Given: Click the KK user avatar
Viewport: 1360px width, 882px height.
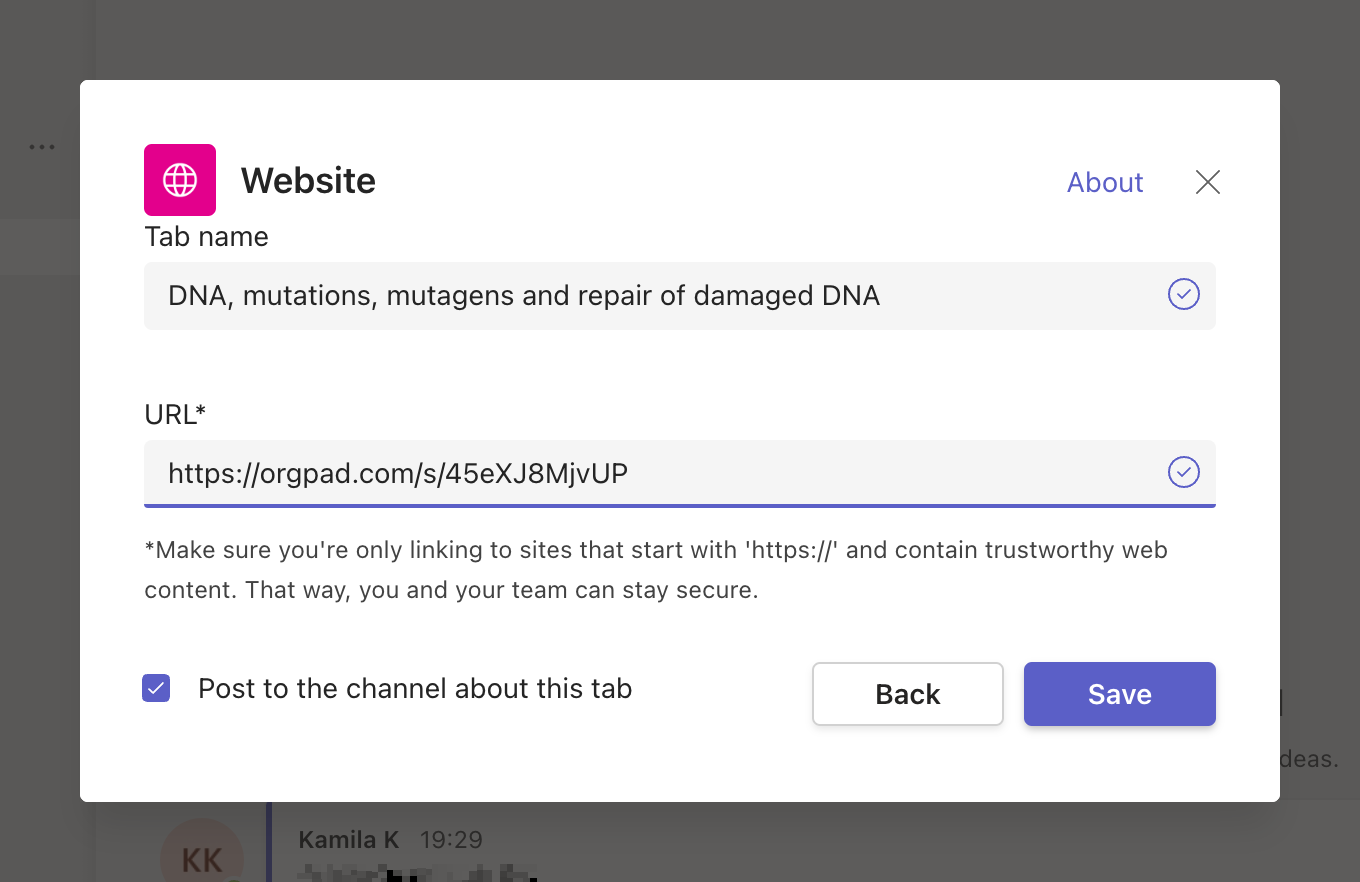Looking at the screenshot, I should pyautogui.click(x=201, y=855).
